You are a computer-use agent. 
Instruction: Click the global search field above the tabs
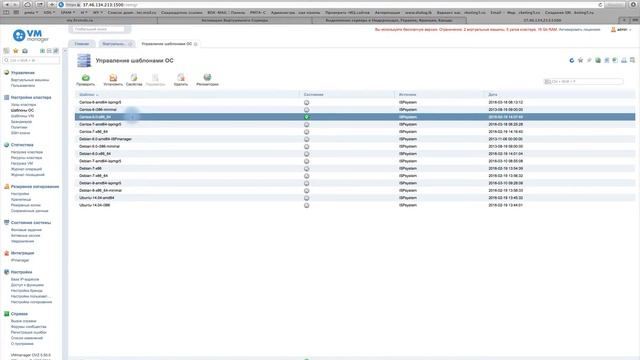99,29
